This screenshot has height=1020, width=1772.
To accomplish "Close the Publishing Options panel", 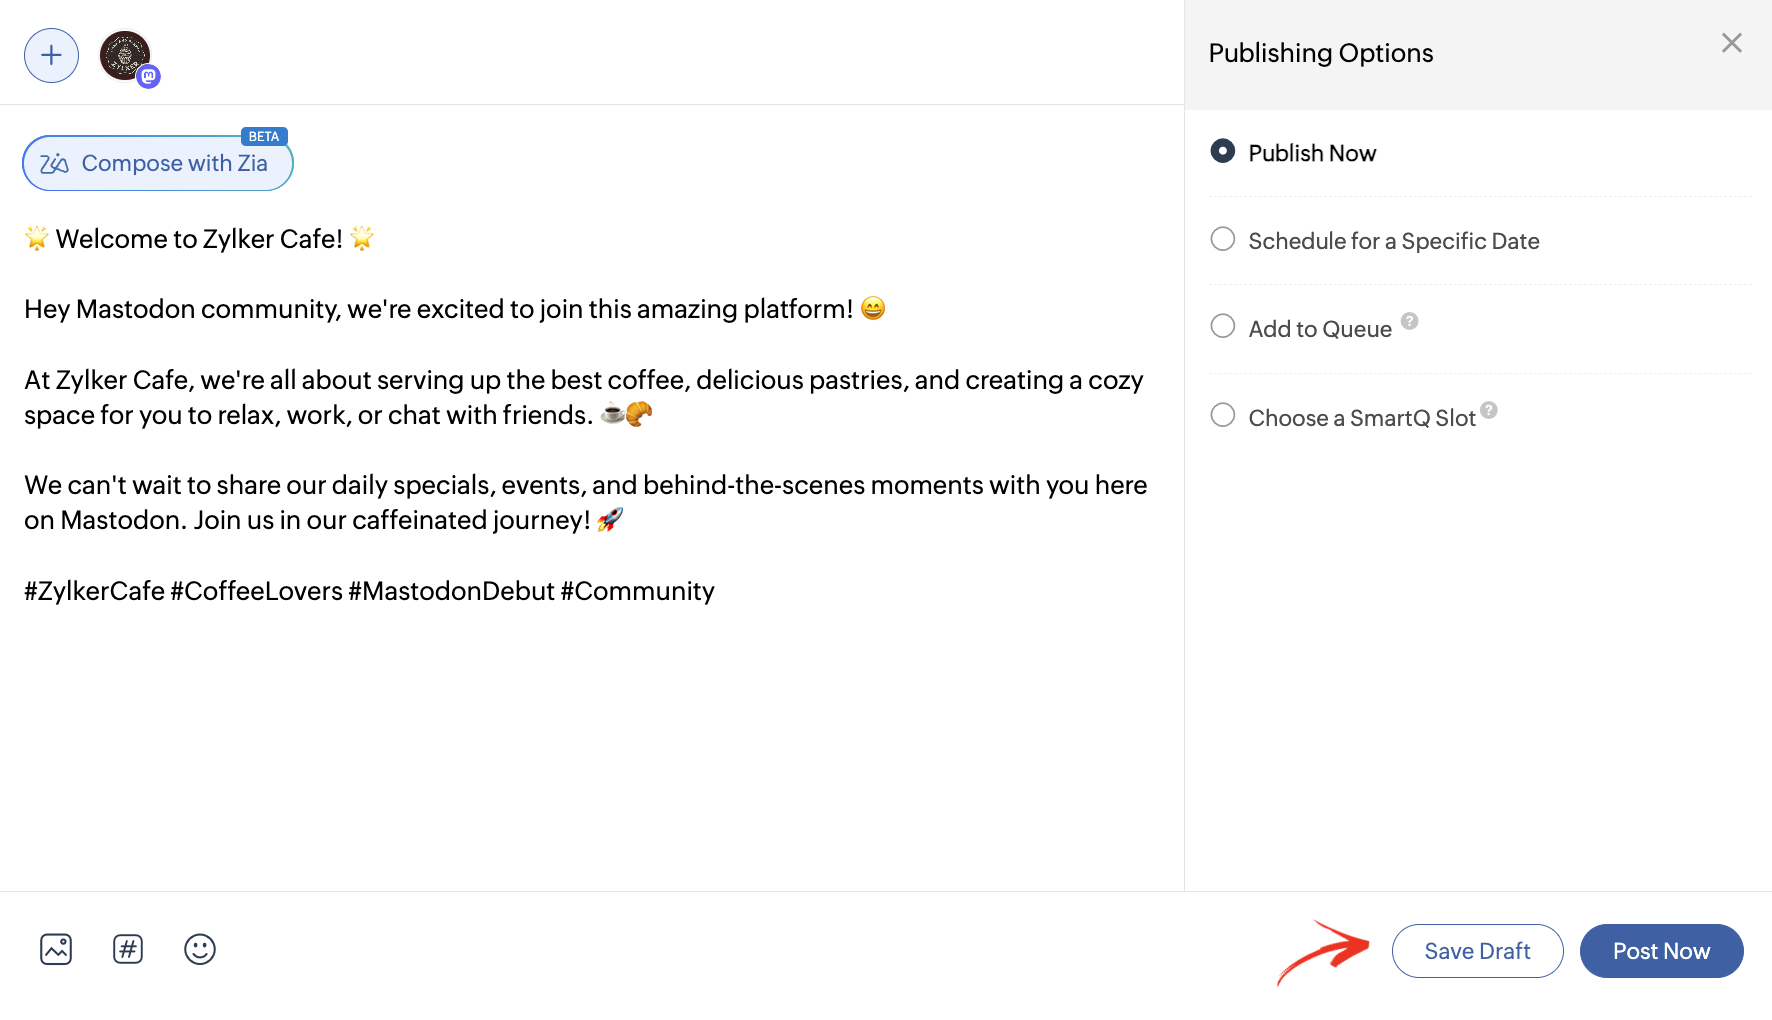I will coord(1731,43).
